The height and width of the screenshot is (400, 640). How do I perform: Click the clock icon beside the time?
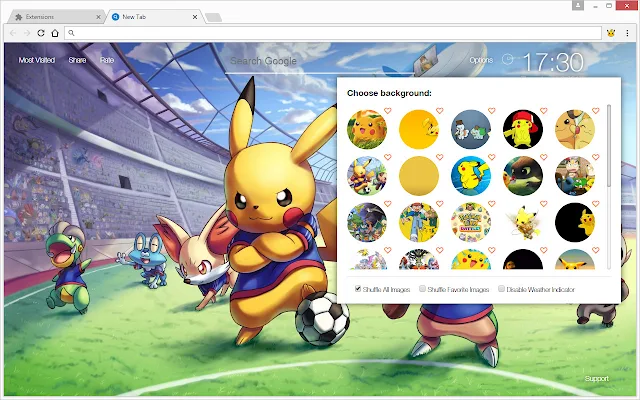coord(507,60)
